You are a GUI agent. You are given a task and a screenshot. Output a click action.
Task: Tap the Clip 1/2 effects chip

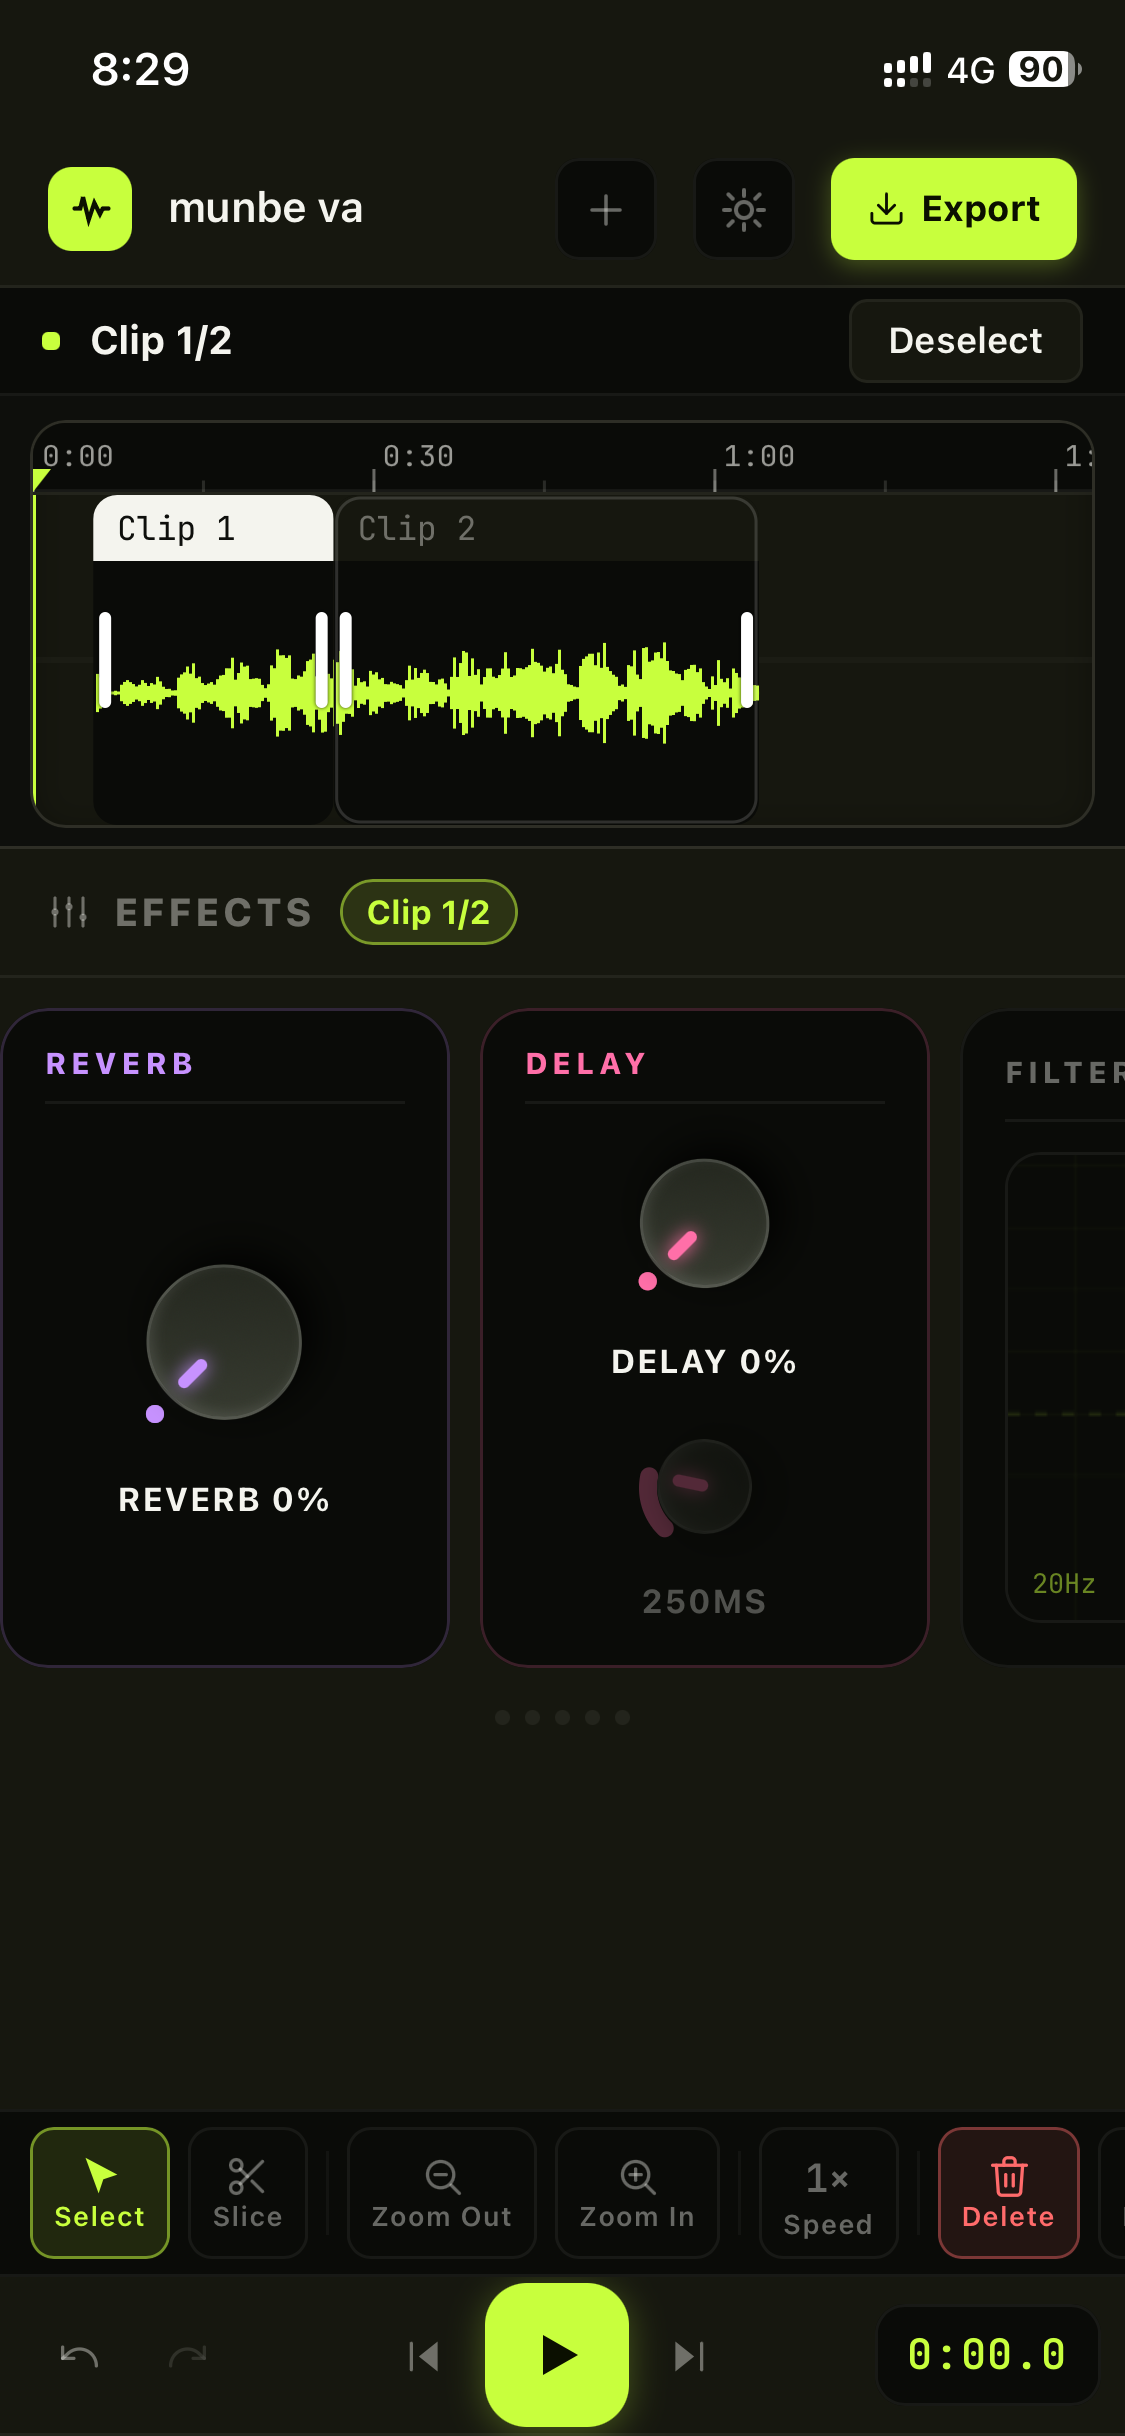click(x=429, y=912)
